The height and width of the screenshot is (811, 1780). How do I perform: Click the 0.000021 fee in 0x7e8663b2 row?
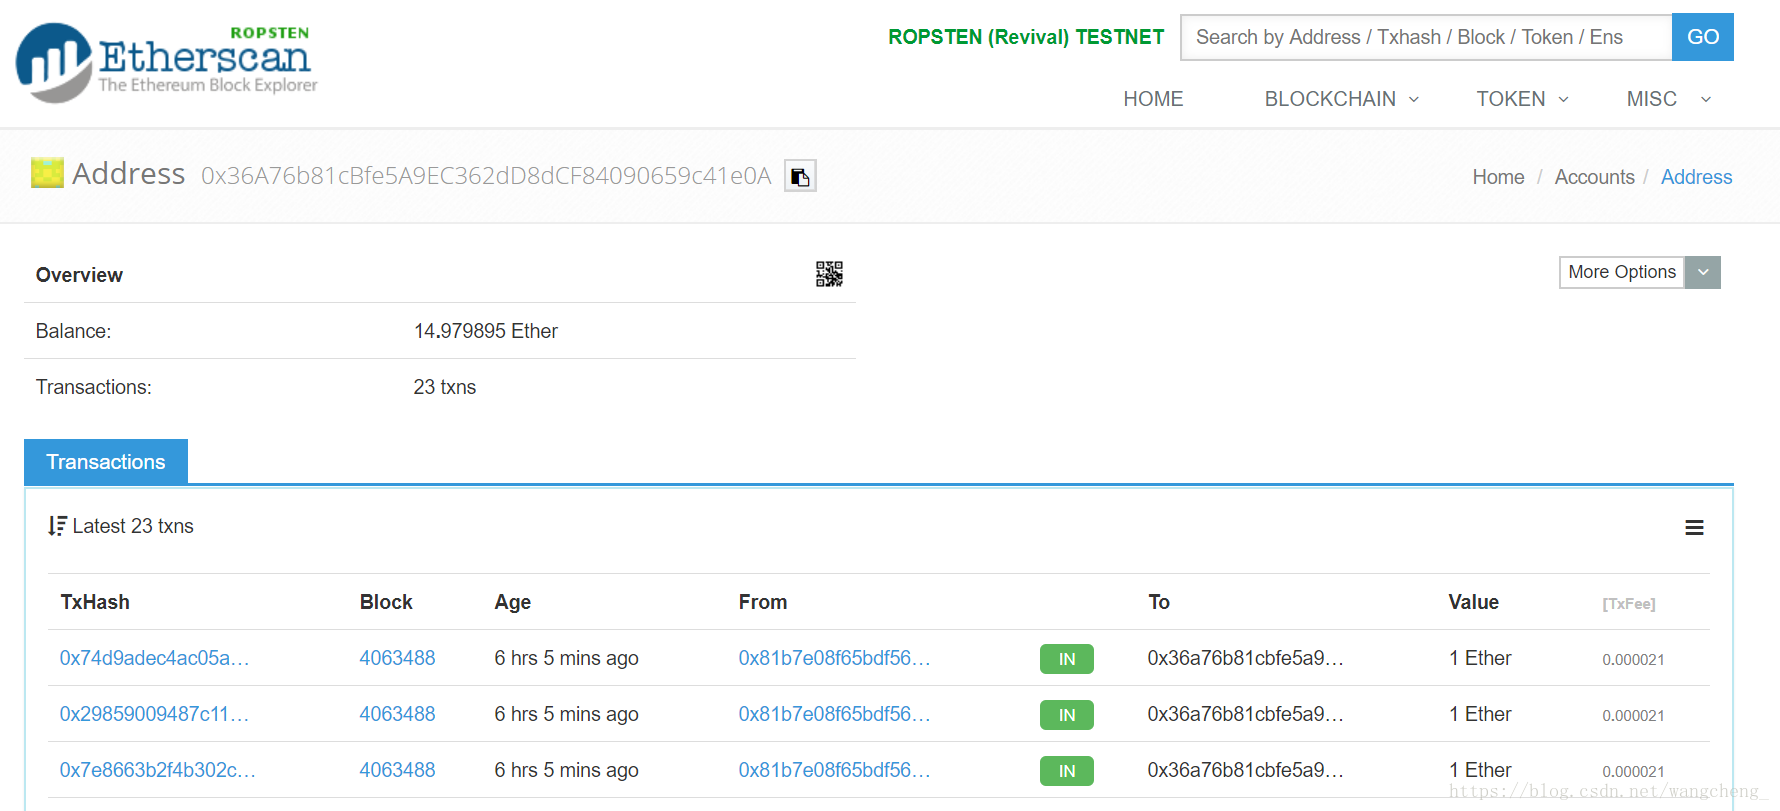(x=1633, y=772)
